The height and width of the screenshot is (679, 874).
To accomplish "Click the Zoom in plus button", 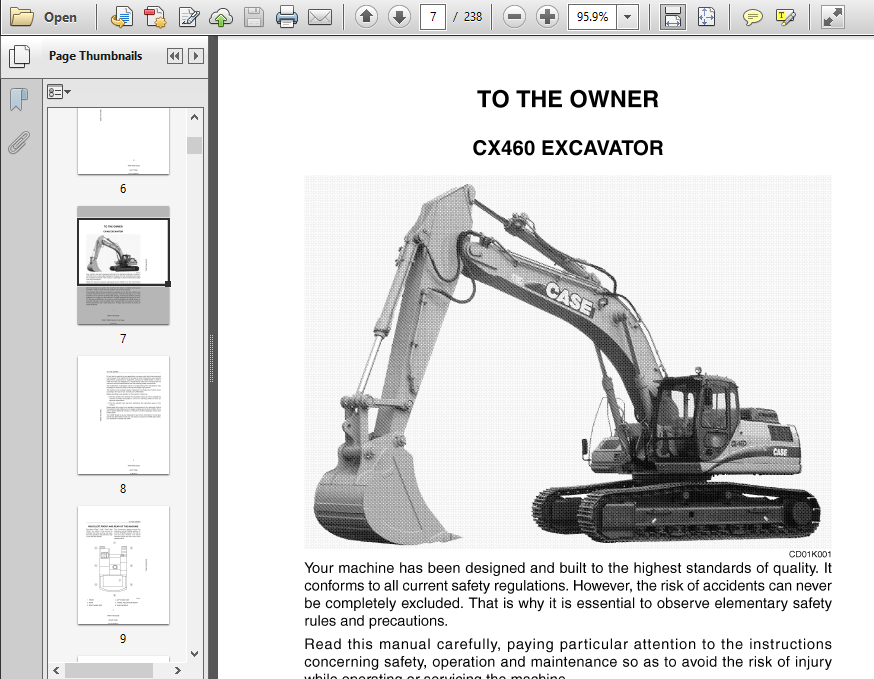I will pyautogui.click(x=547, y=17).
